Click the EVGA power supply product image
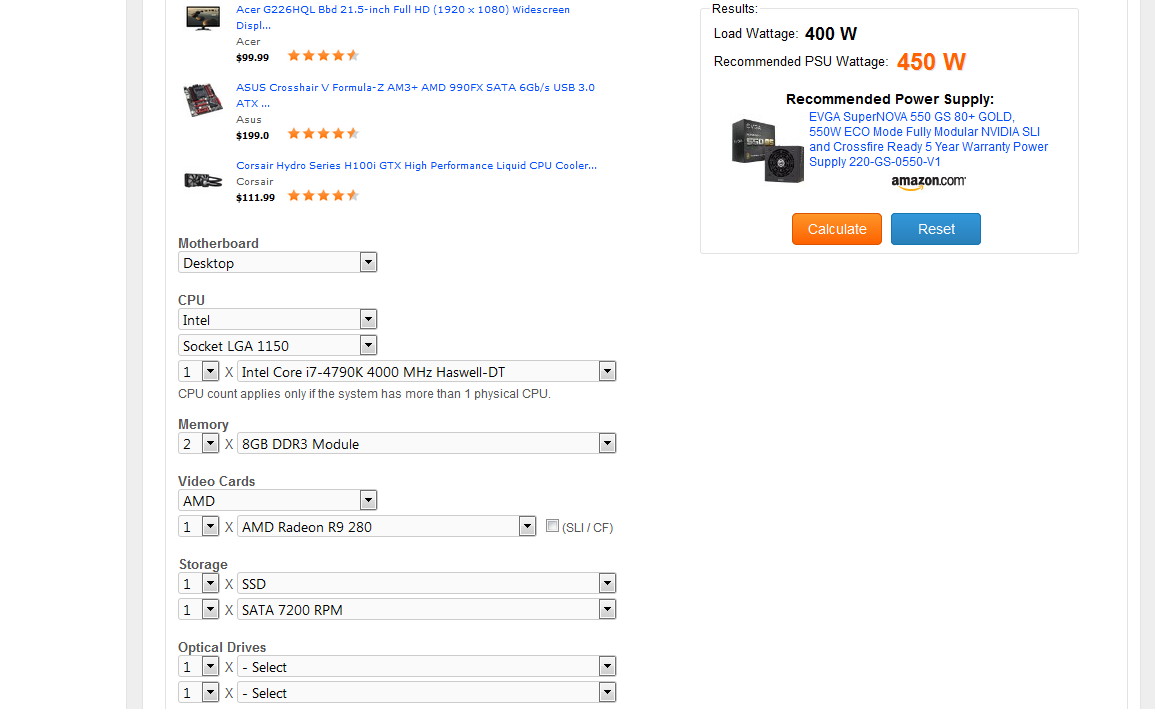 [768, 150]
